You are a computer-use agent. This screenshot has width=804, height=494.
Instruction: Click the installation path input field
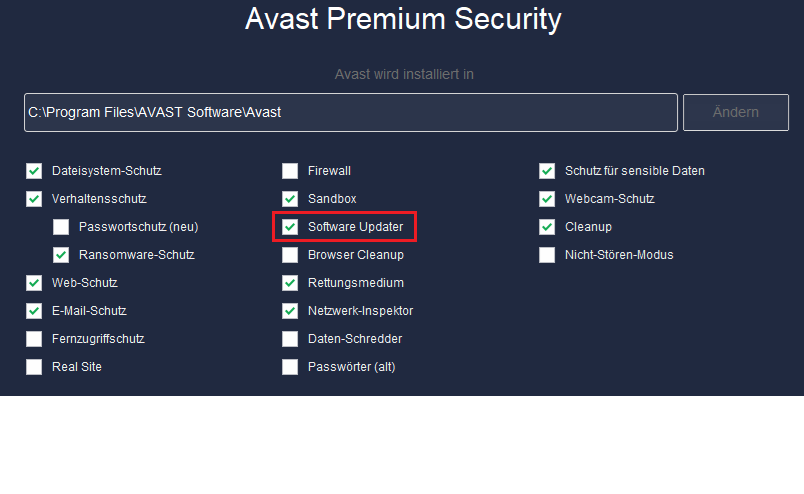[x=351, y=112]
